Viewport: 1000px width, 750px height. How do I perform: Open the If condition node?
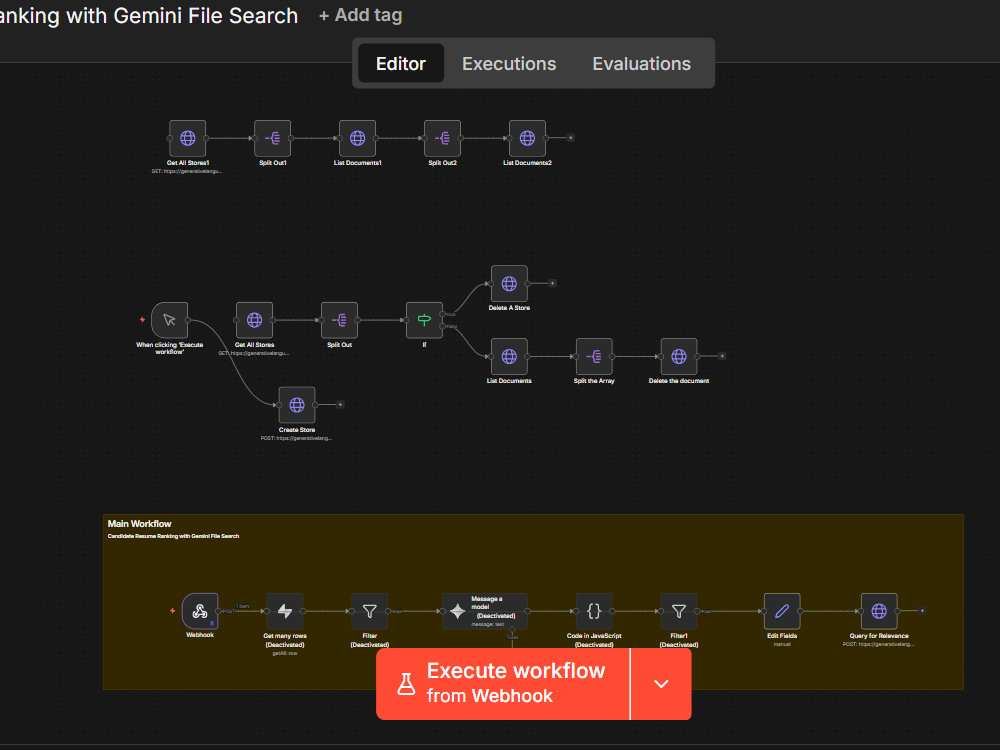[424, 320]
